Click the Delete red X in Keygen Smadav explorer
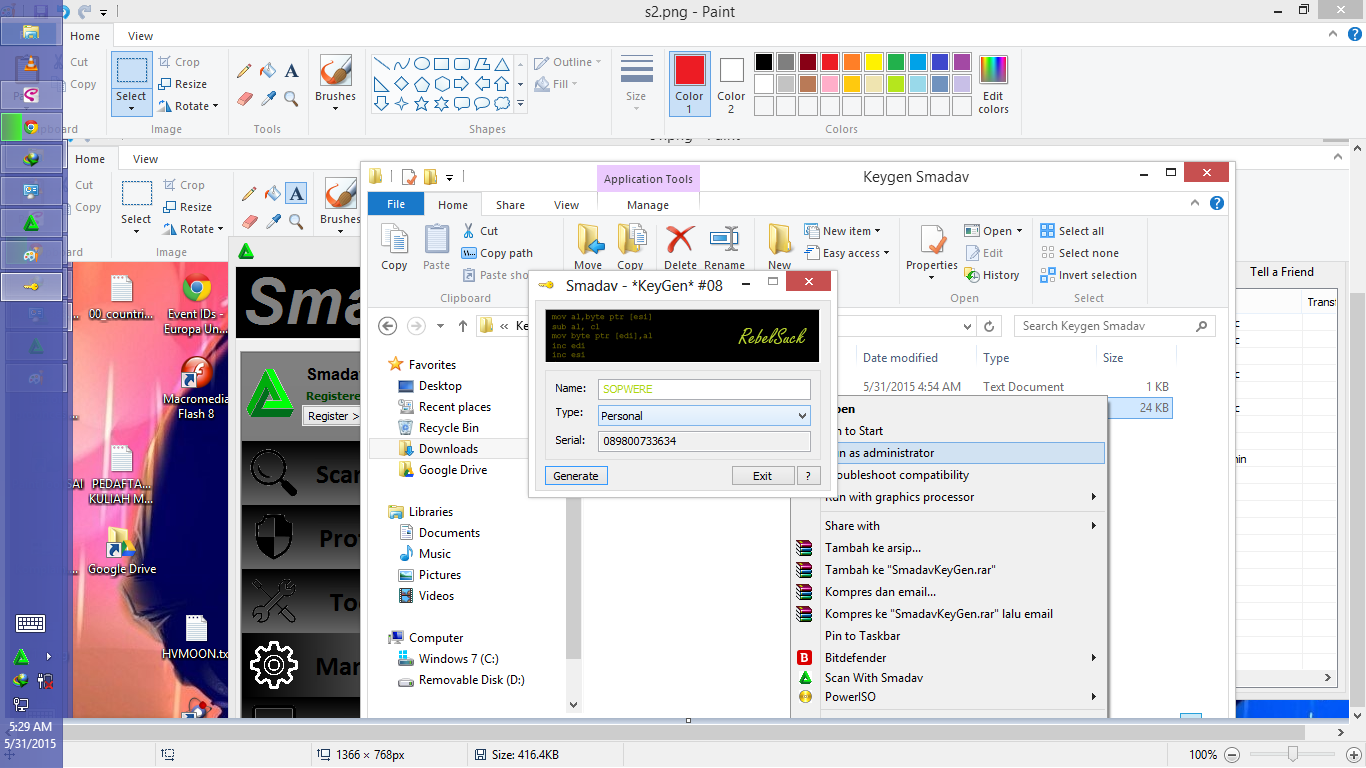 point(680,246)
